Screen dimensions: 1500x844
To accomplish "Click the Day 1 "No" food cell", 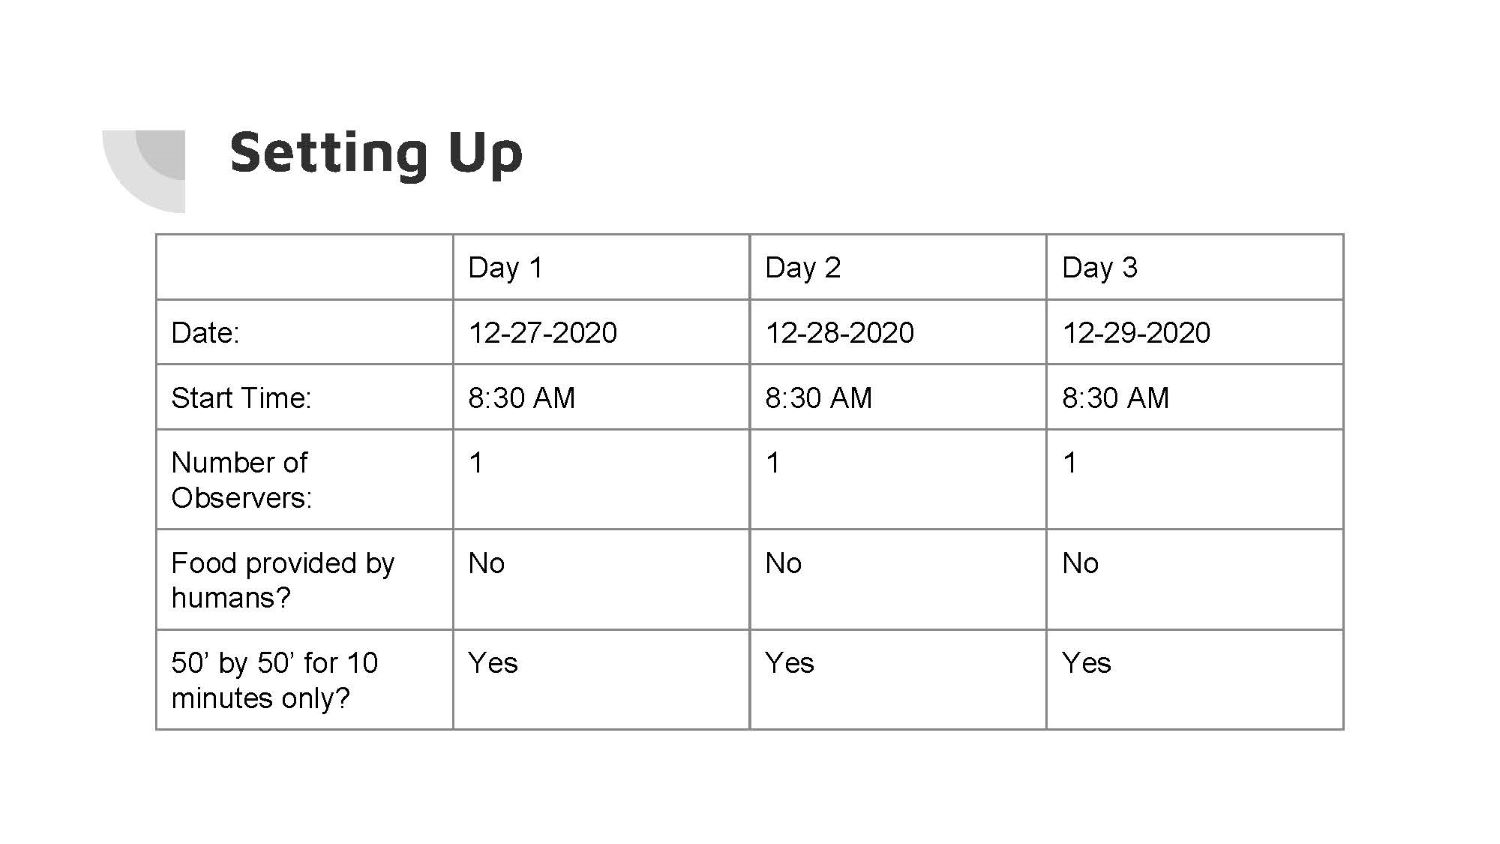I will point(600,580).
